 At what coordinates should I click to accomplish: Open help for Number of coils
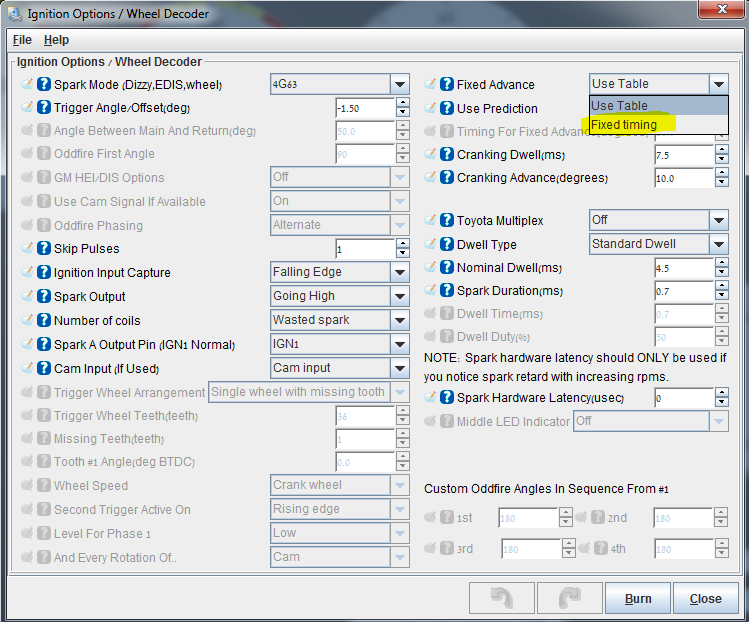click(43, 320)
